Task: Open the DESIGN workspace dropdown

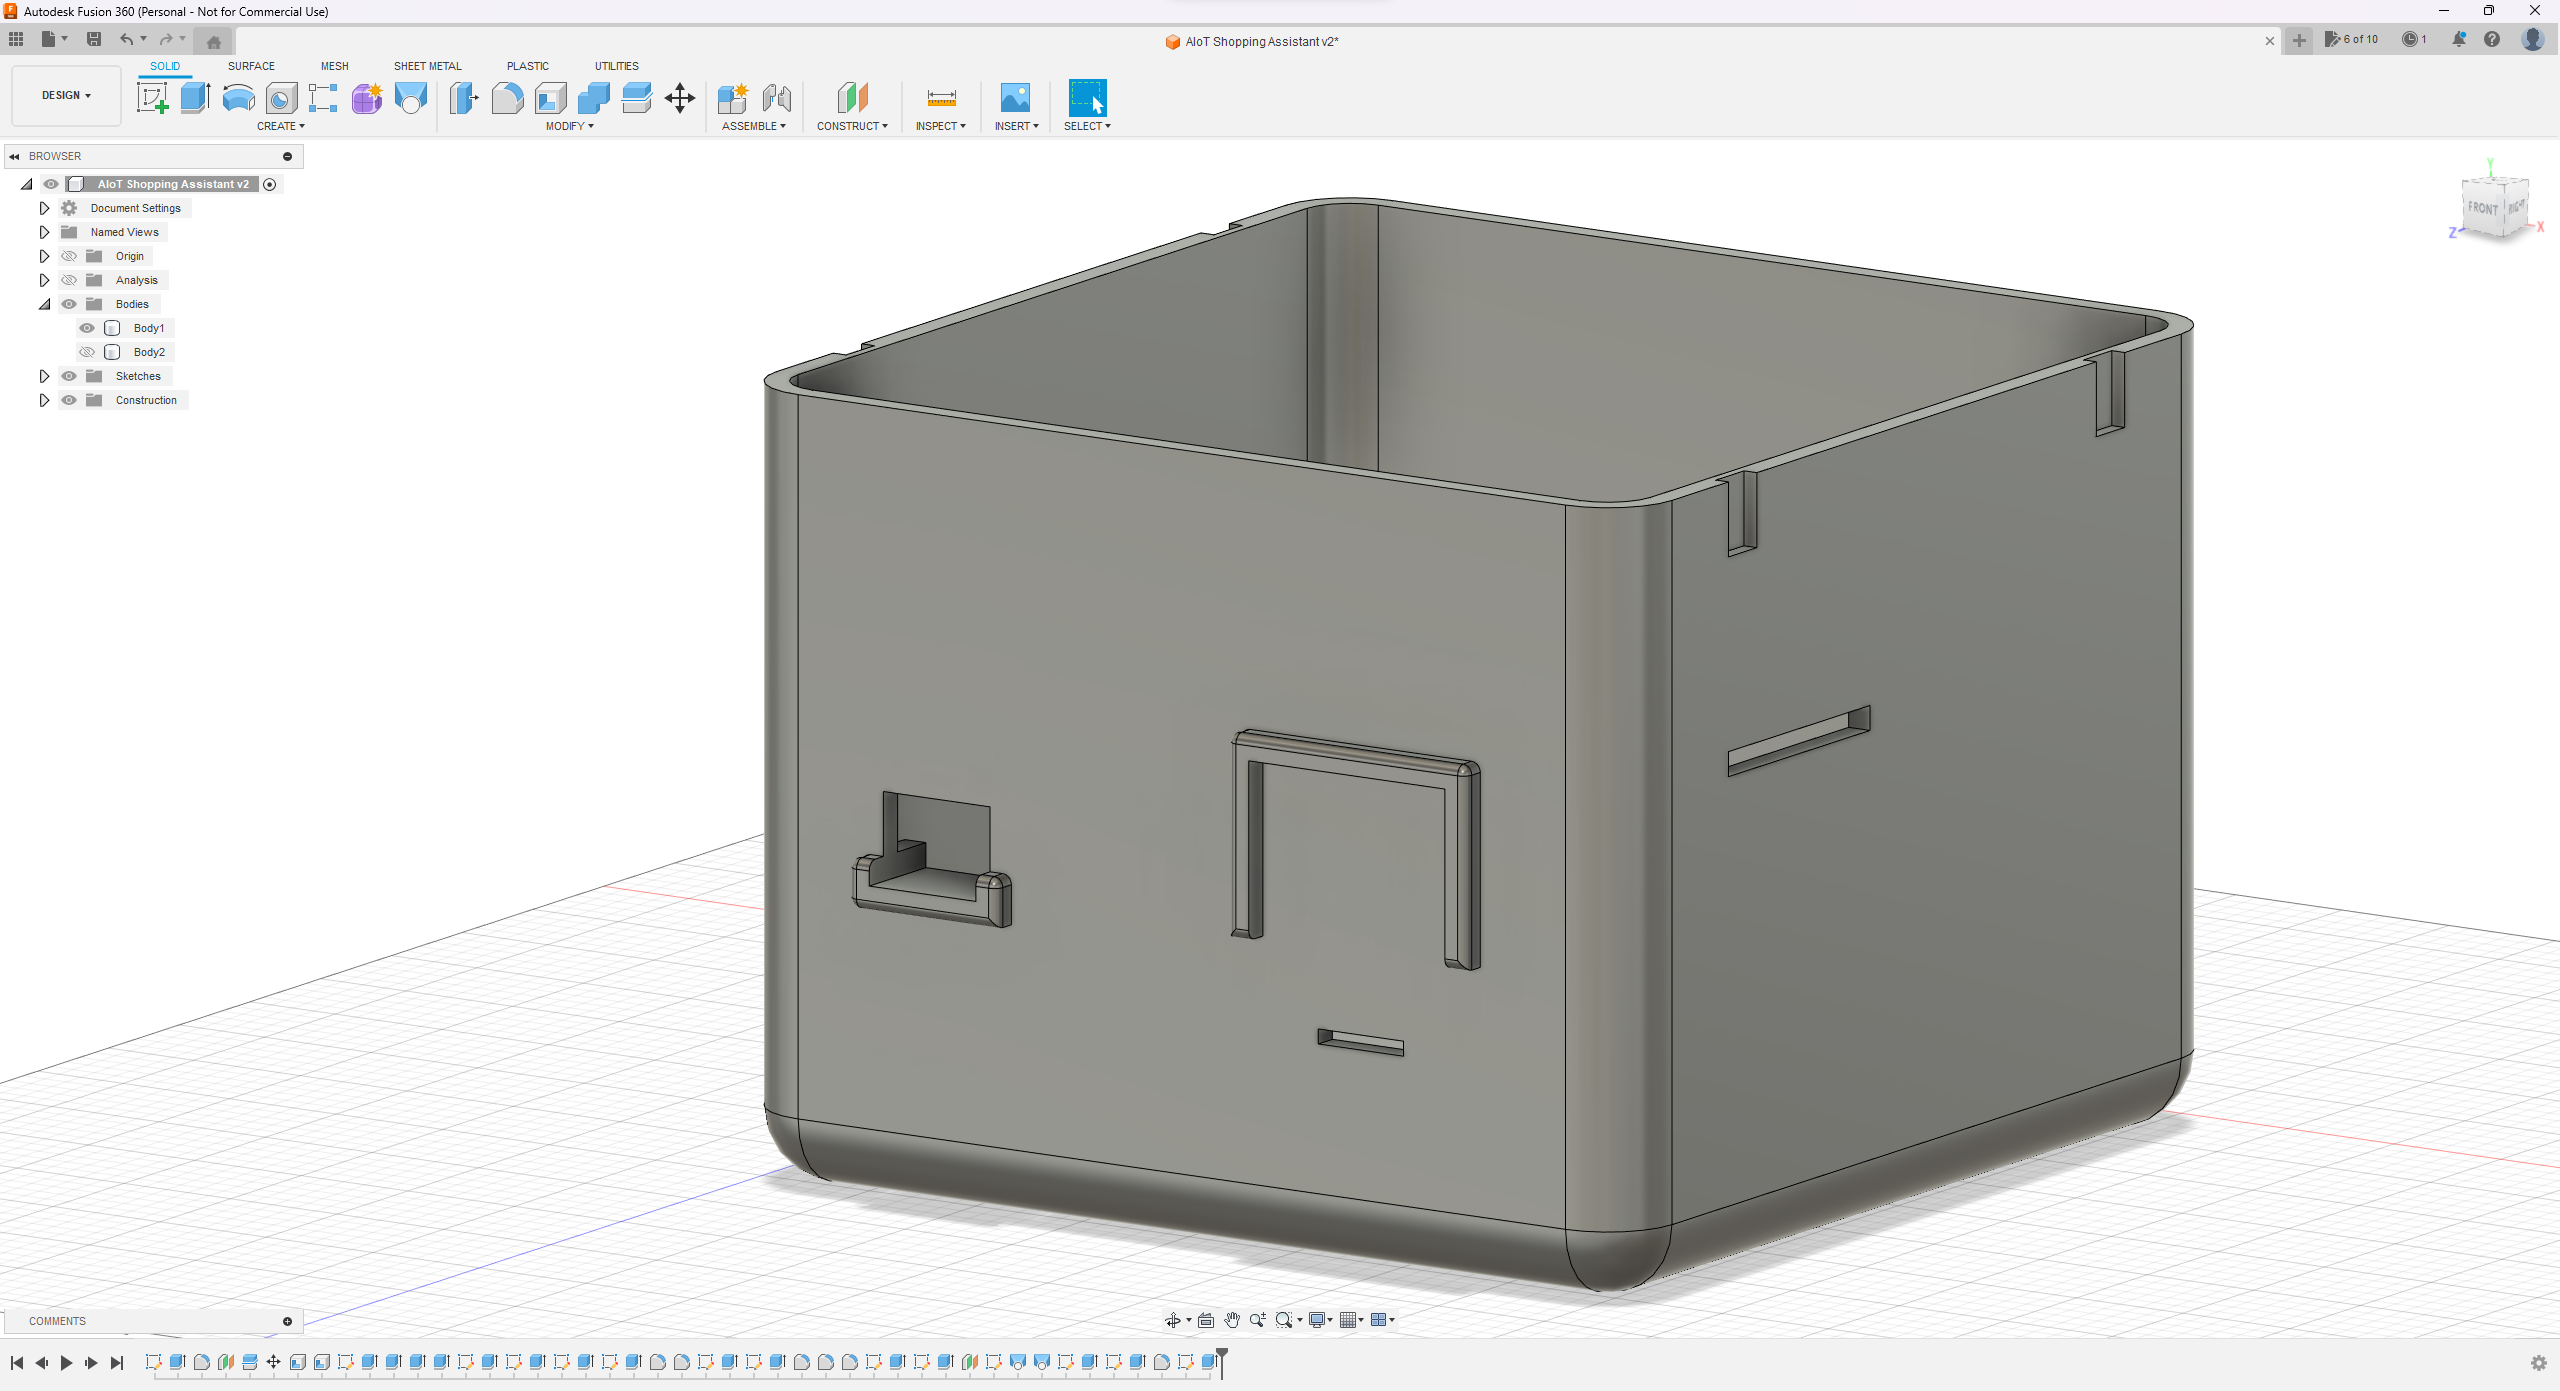Action: tap(66, 95)
